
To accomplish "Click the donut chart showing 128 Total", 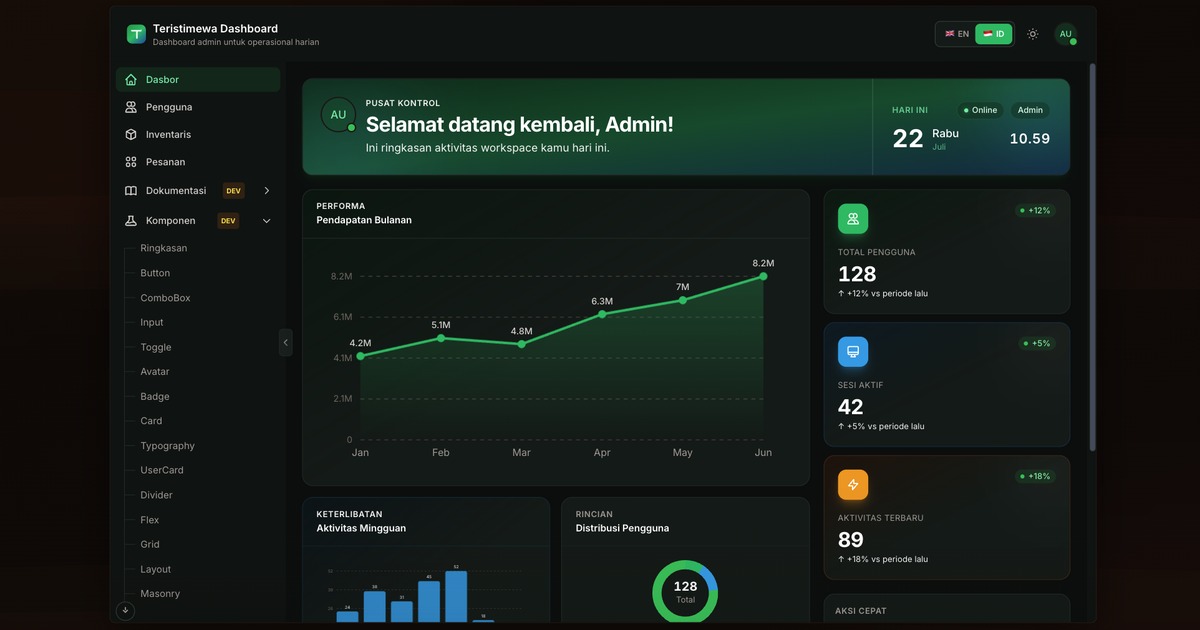I will click(685, 592).
